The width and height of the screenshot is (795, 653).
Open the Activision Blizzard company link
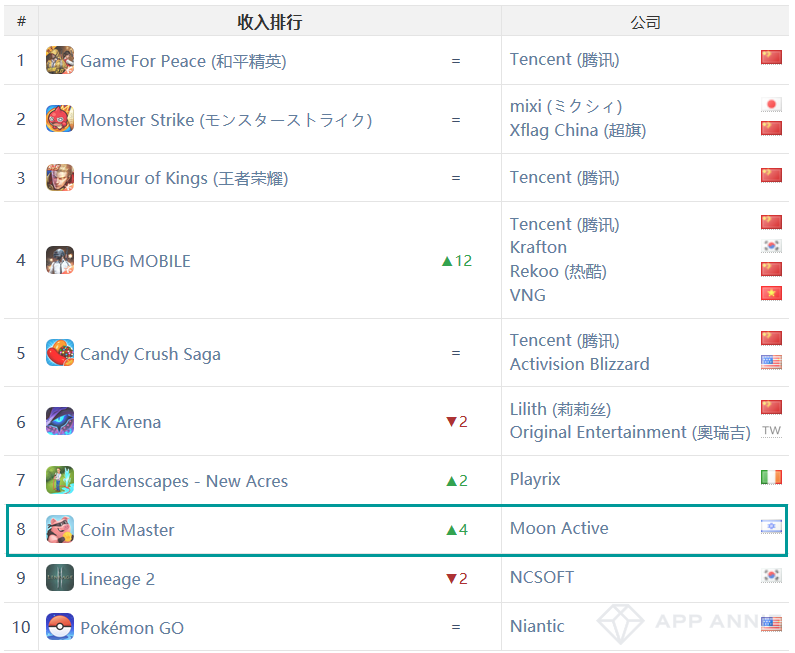tap(580, 364)
